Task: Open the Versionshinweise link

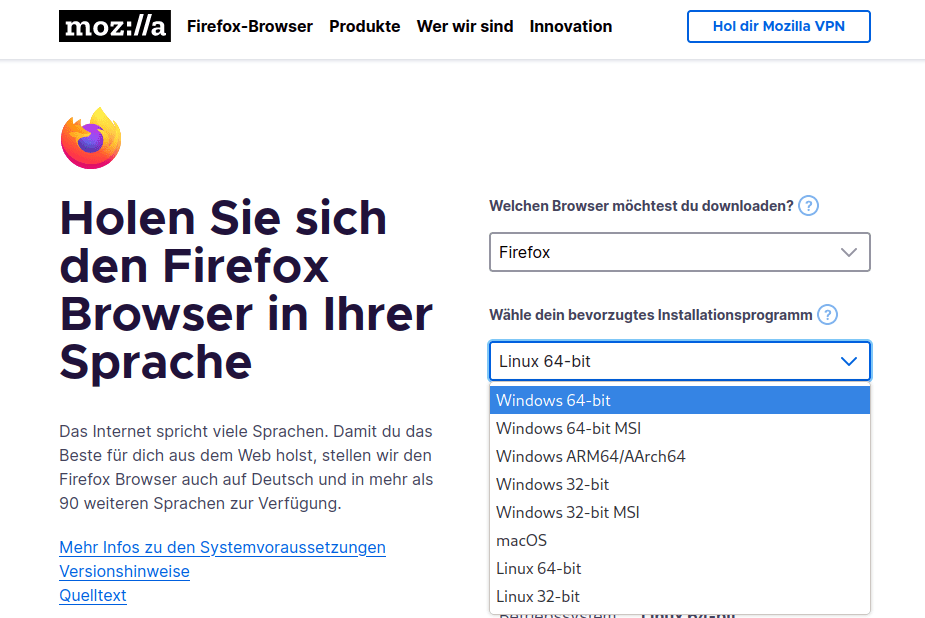Action: tap(124, 571)
